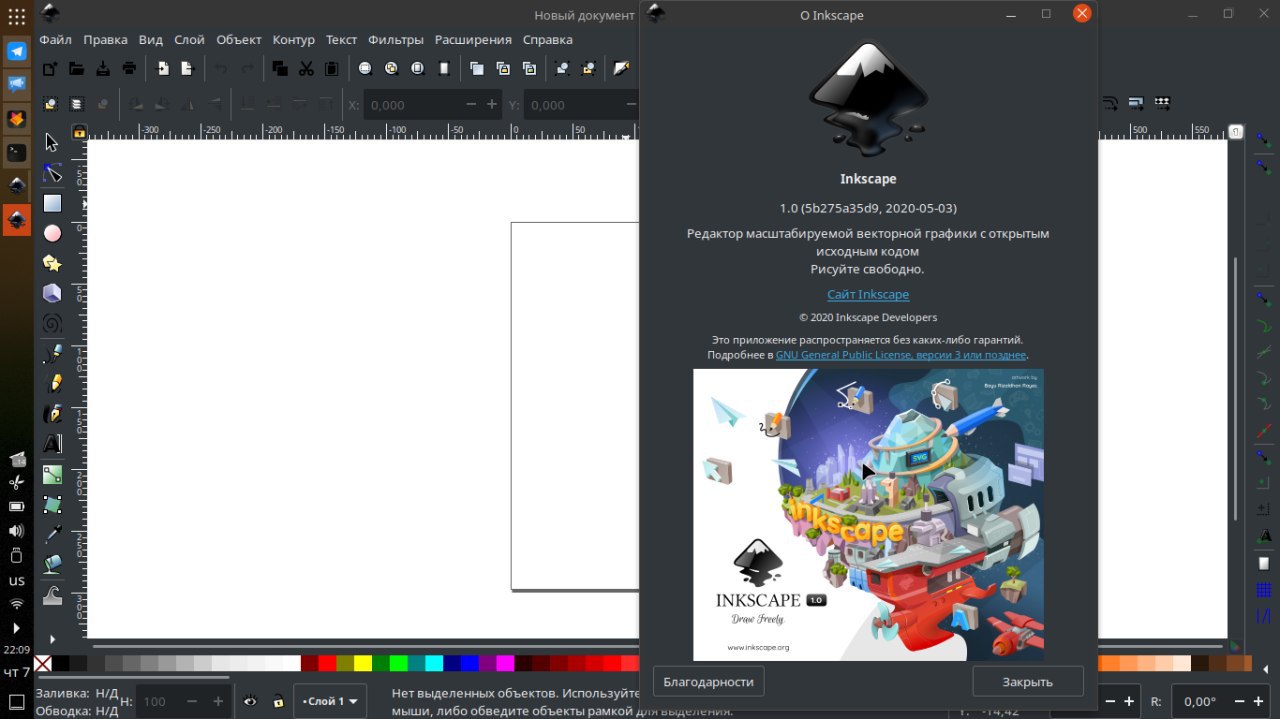This screenshot has height=719, width=1280.
Task: Toggle current layer visibility eye
Action: coord(249,701)
